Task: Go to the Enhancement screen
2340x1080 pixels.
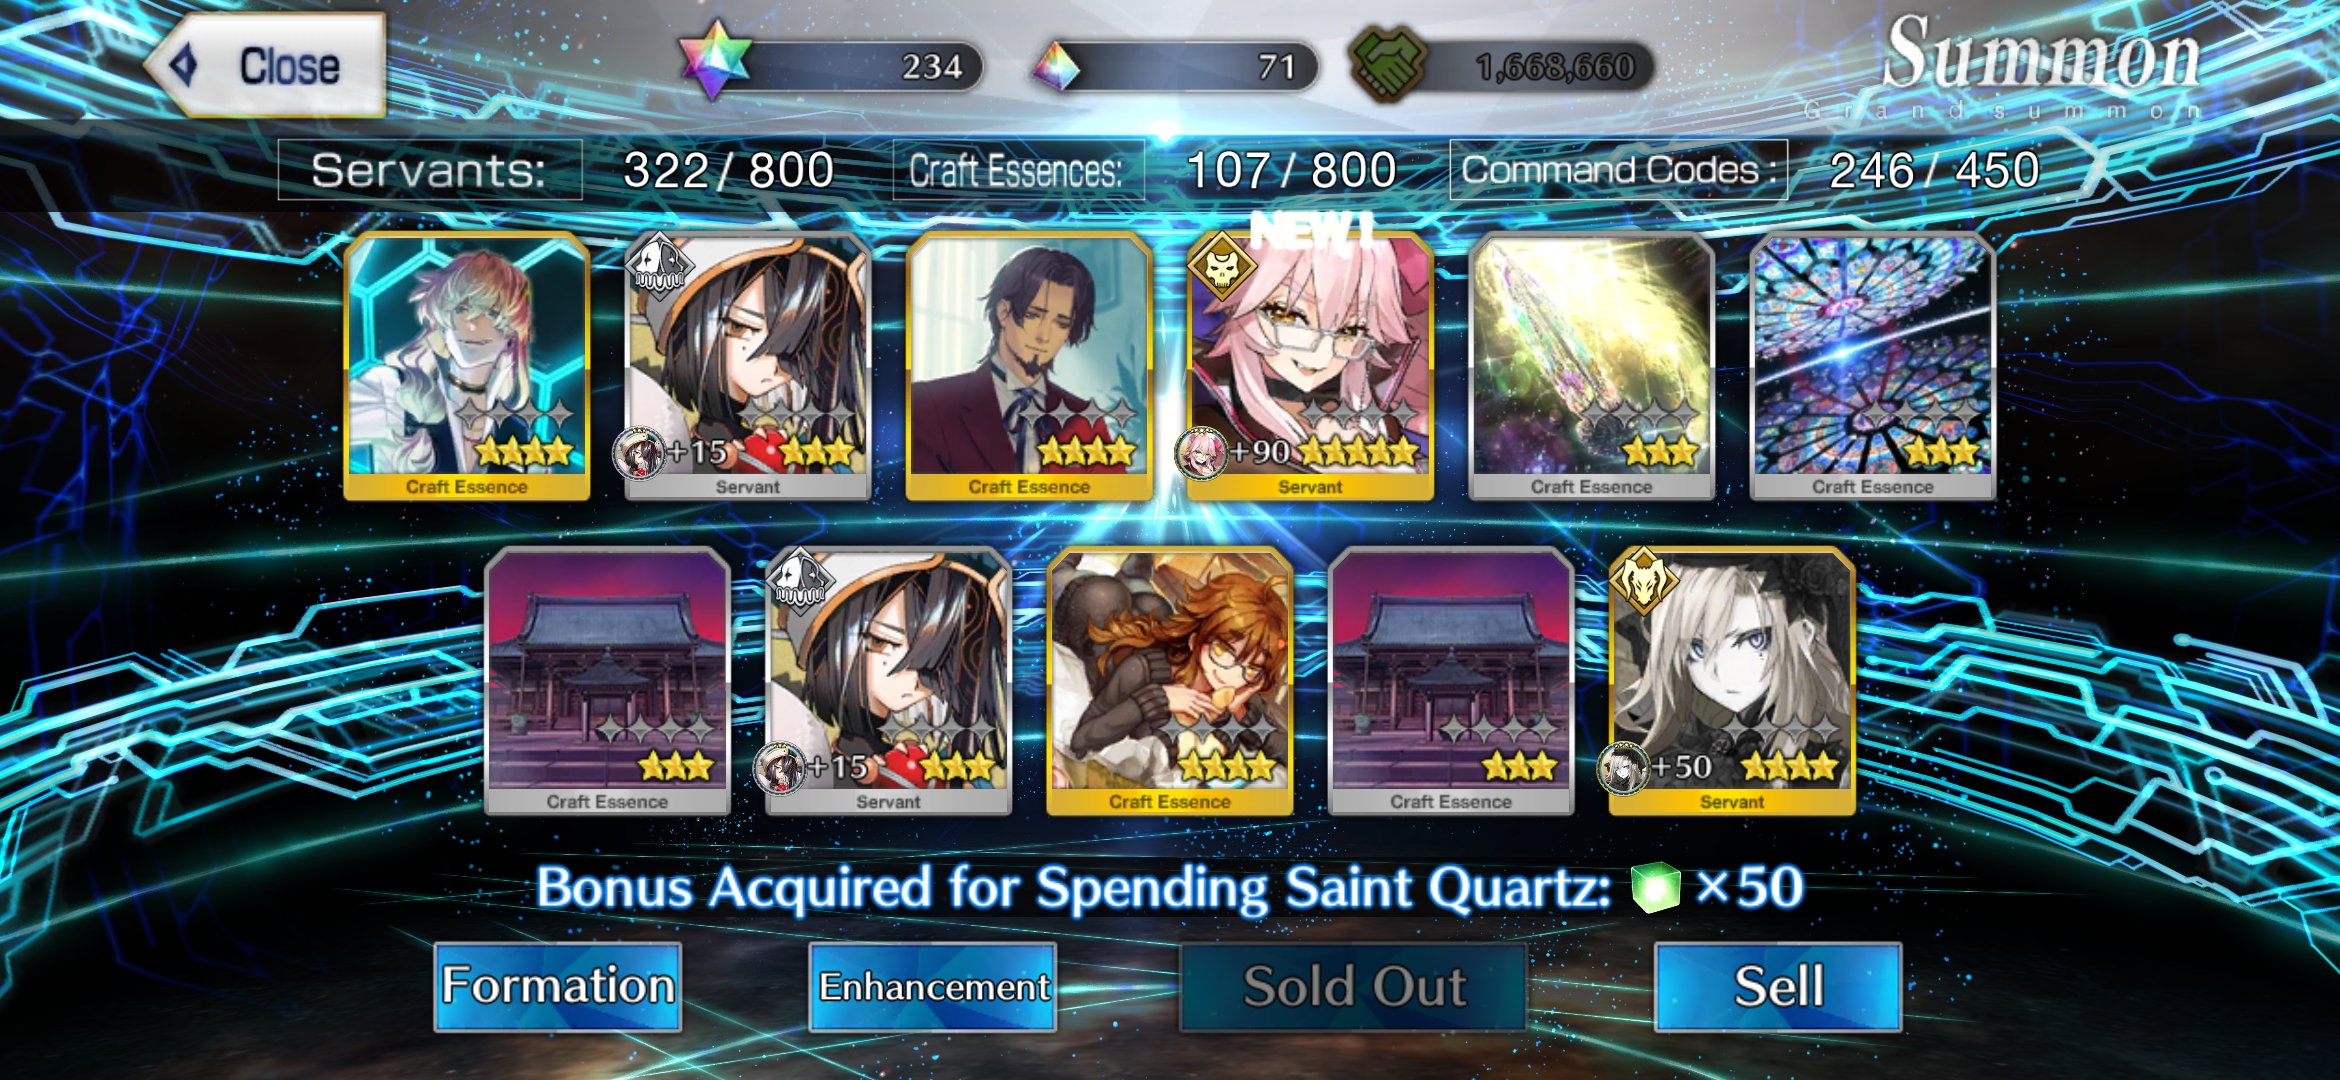Action: pos(933,986)
